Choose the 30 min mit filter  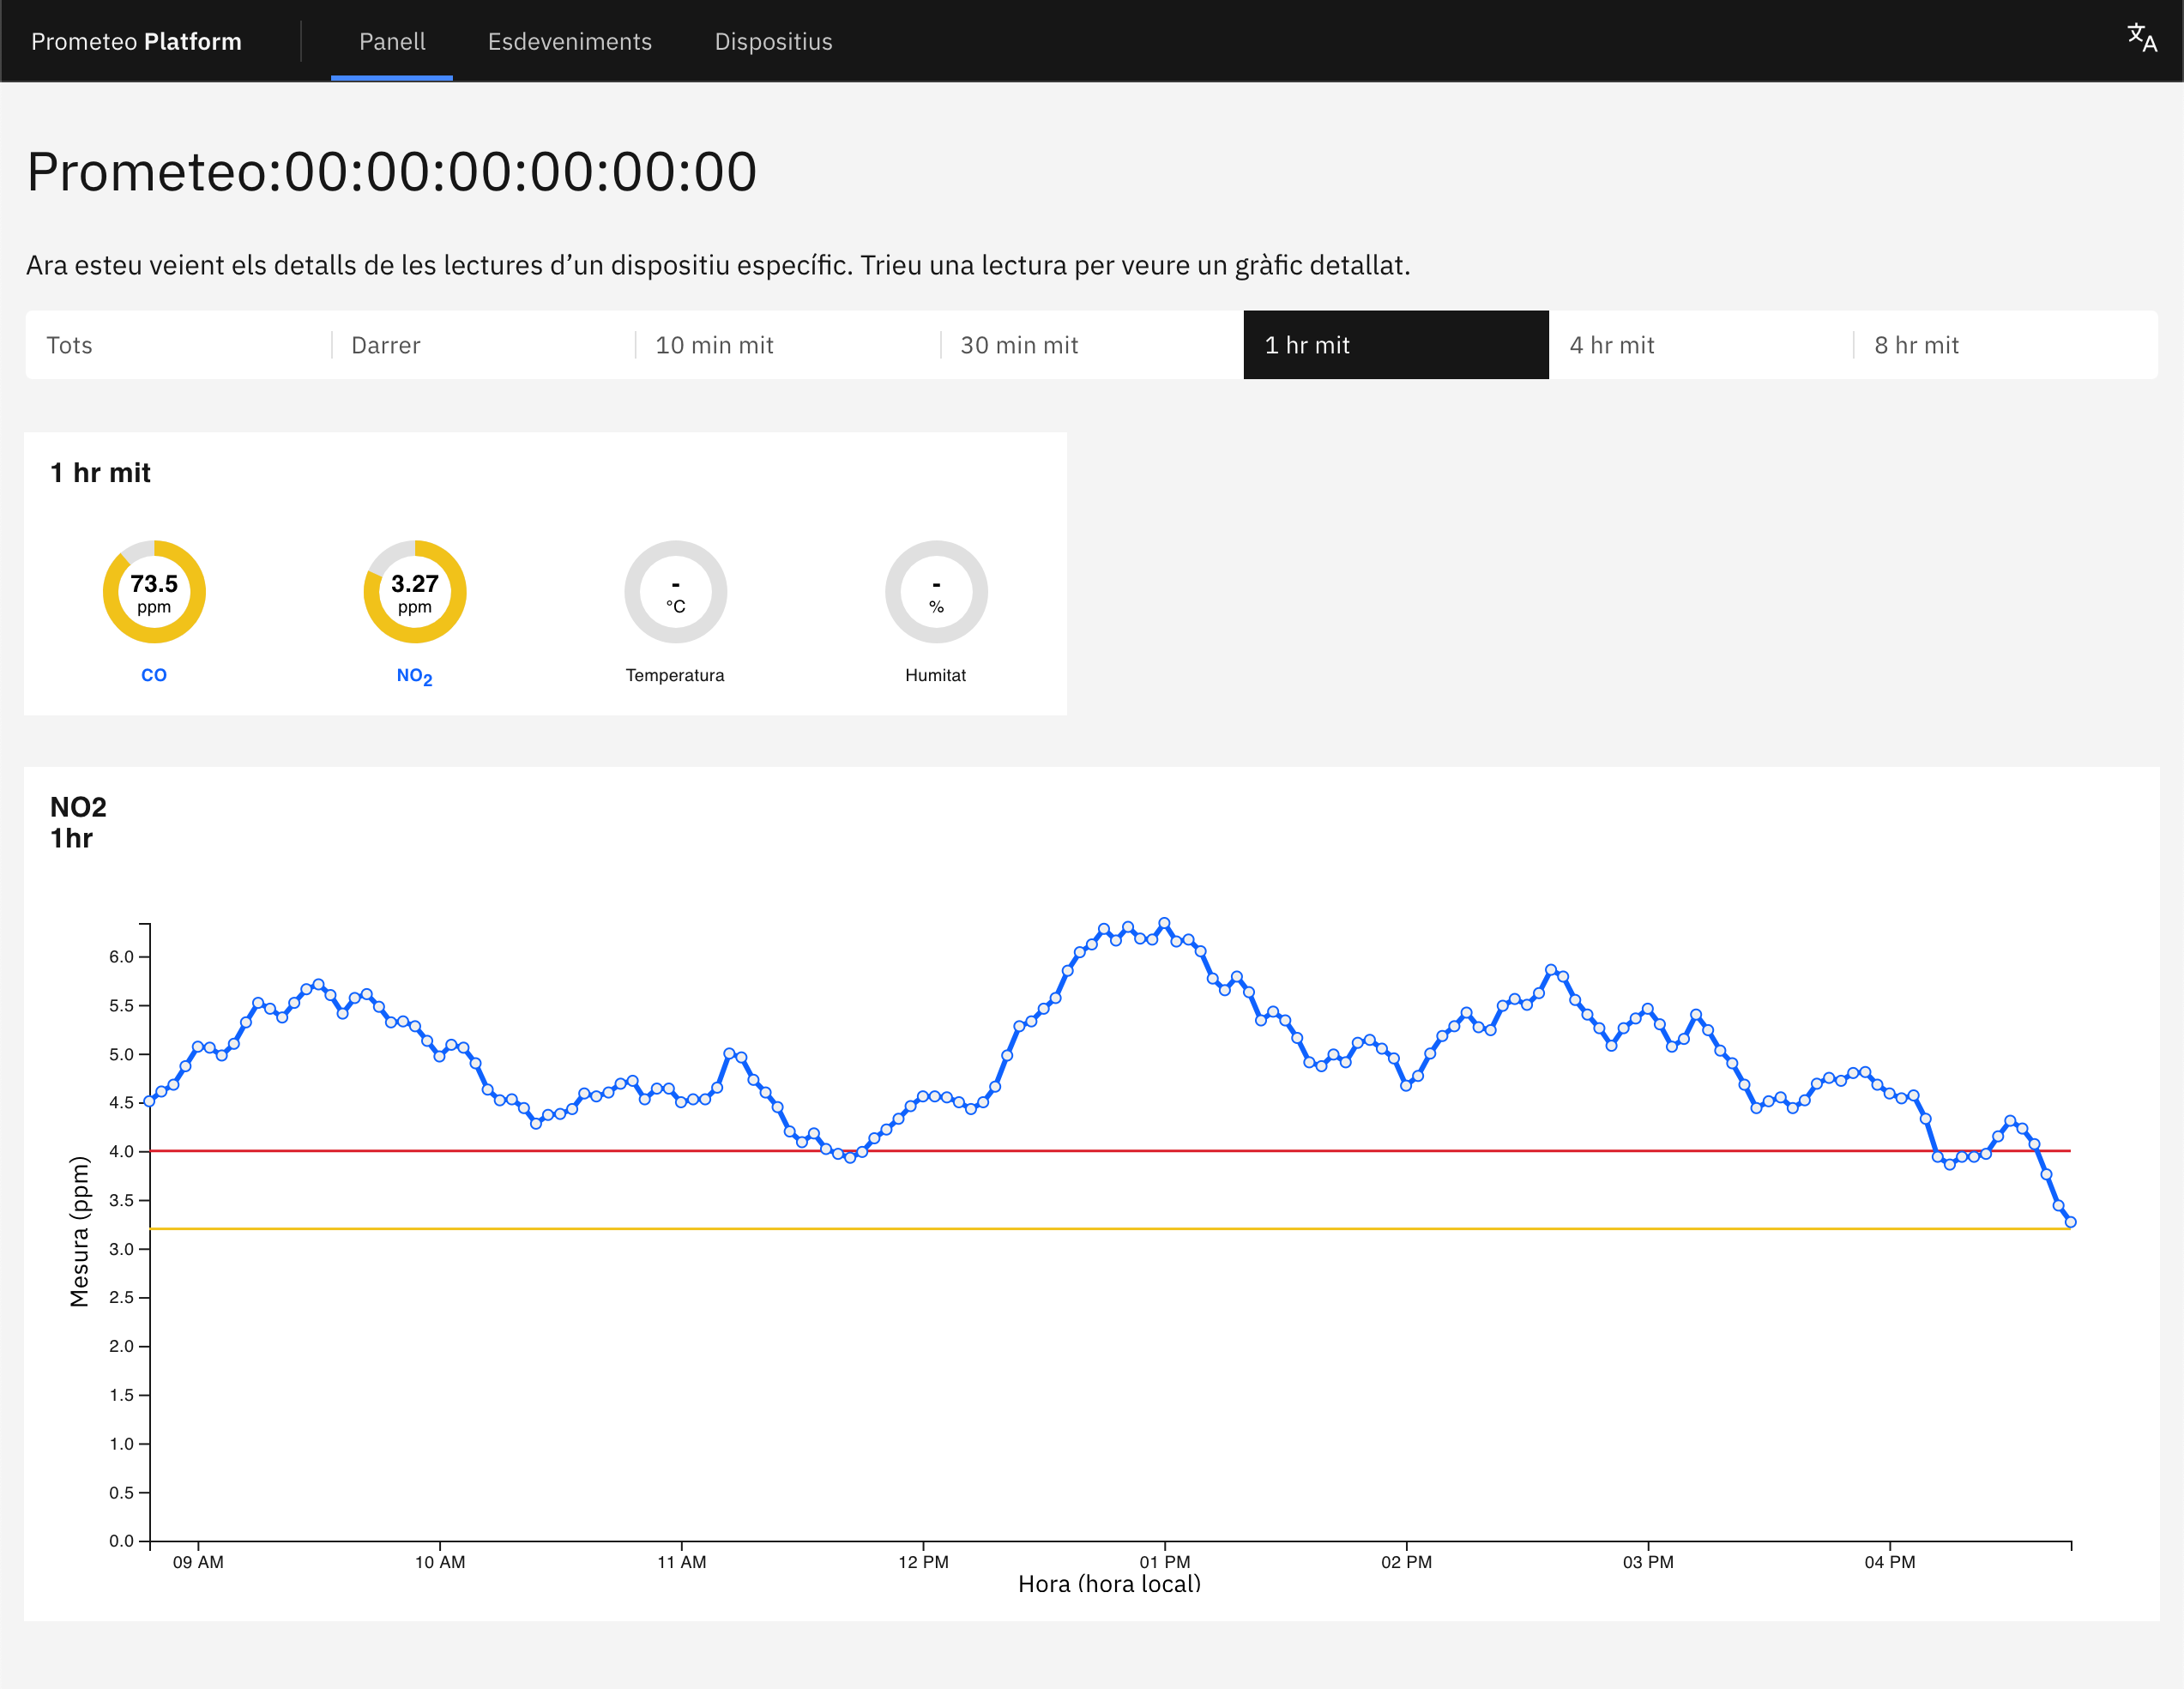(x=1092, y=345)
